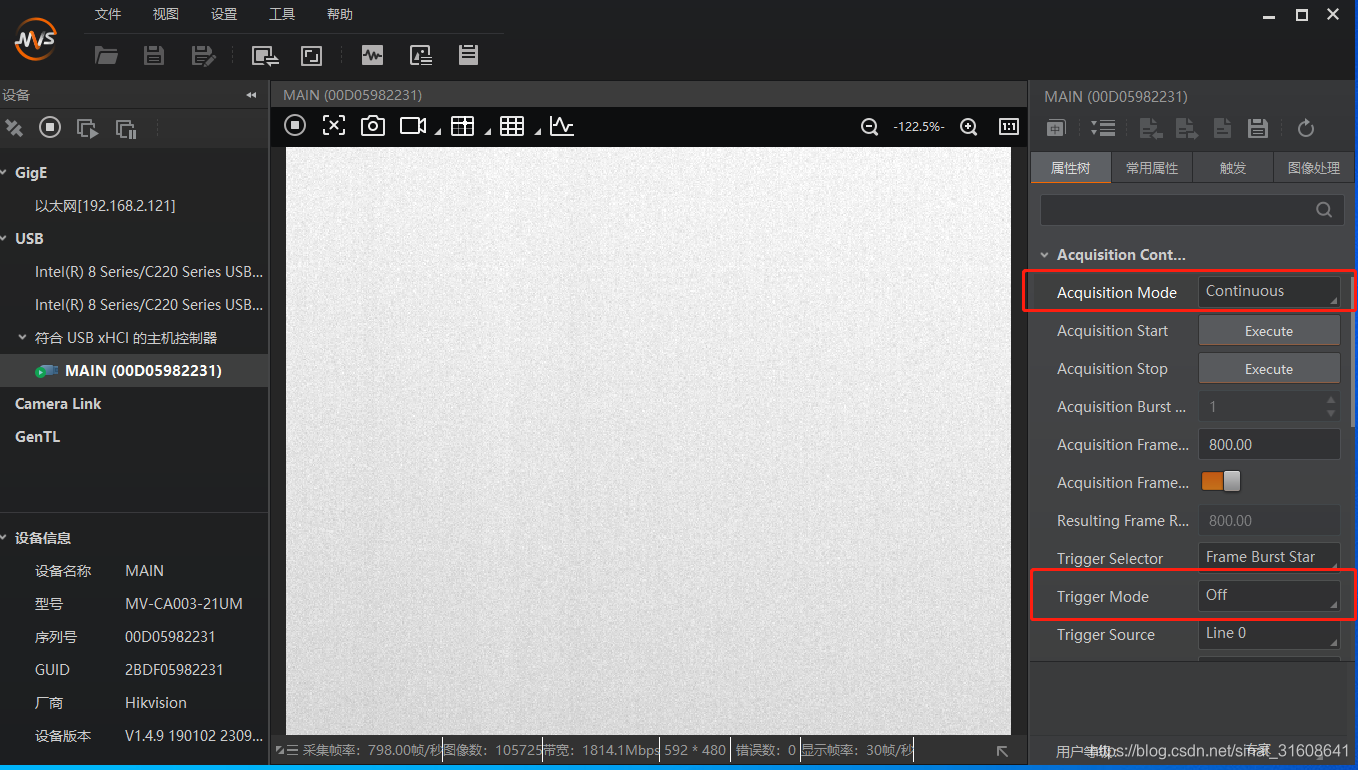Save properties with the panel floppy icon
The width and height of the screenshot is (1358, 770).
(1258, 128)
